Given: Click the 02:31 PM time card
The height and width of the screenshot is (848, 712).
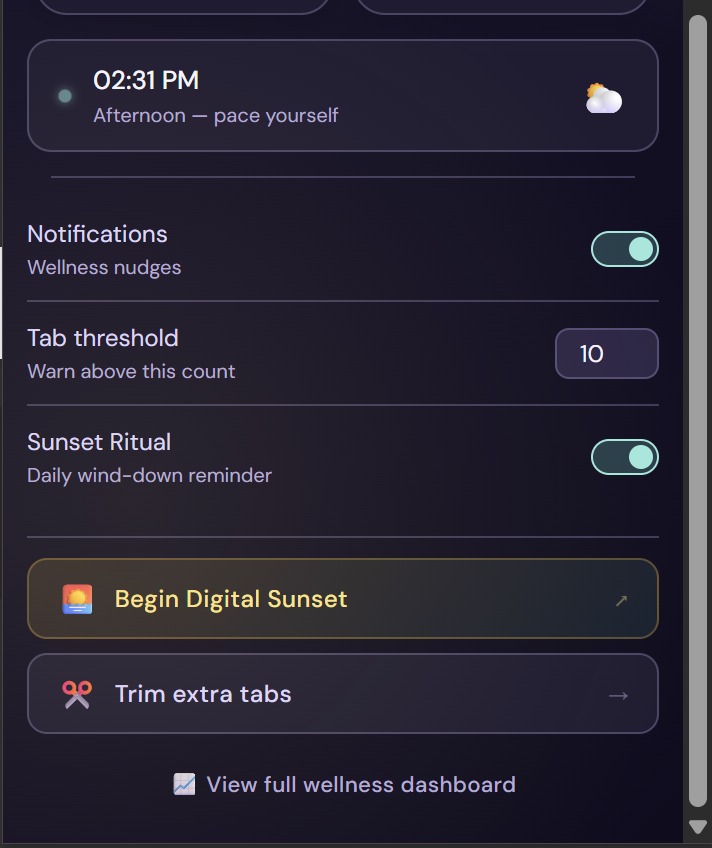Looking at the screenshot, I should click(x=343, y=96).
